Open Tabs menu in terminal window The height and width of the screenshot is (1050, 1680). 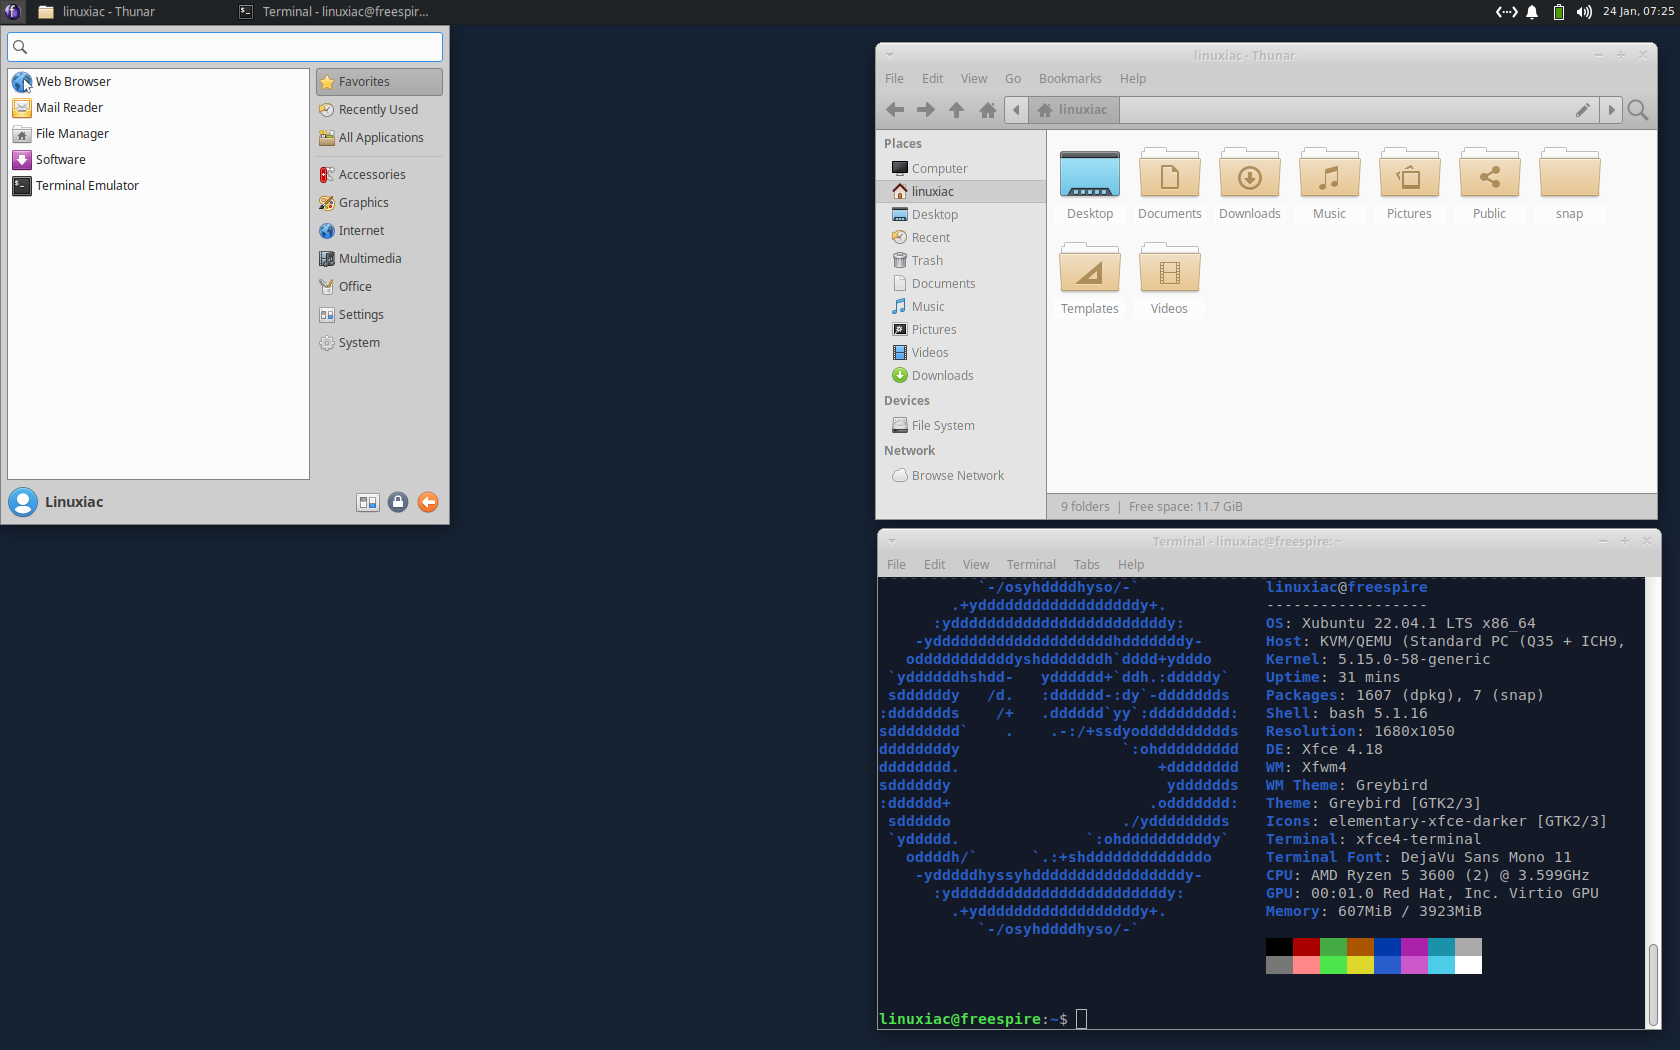[x=1087, y=565]
